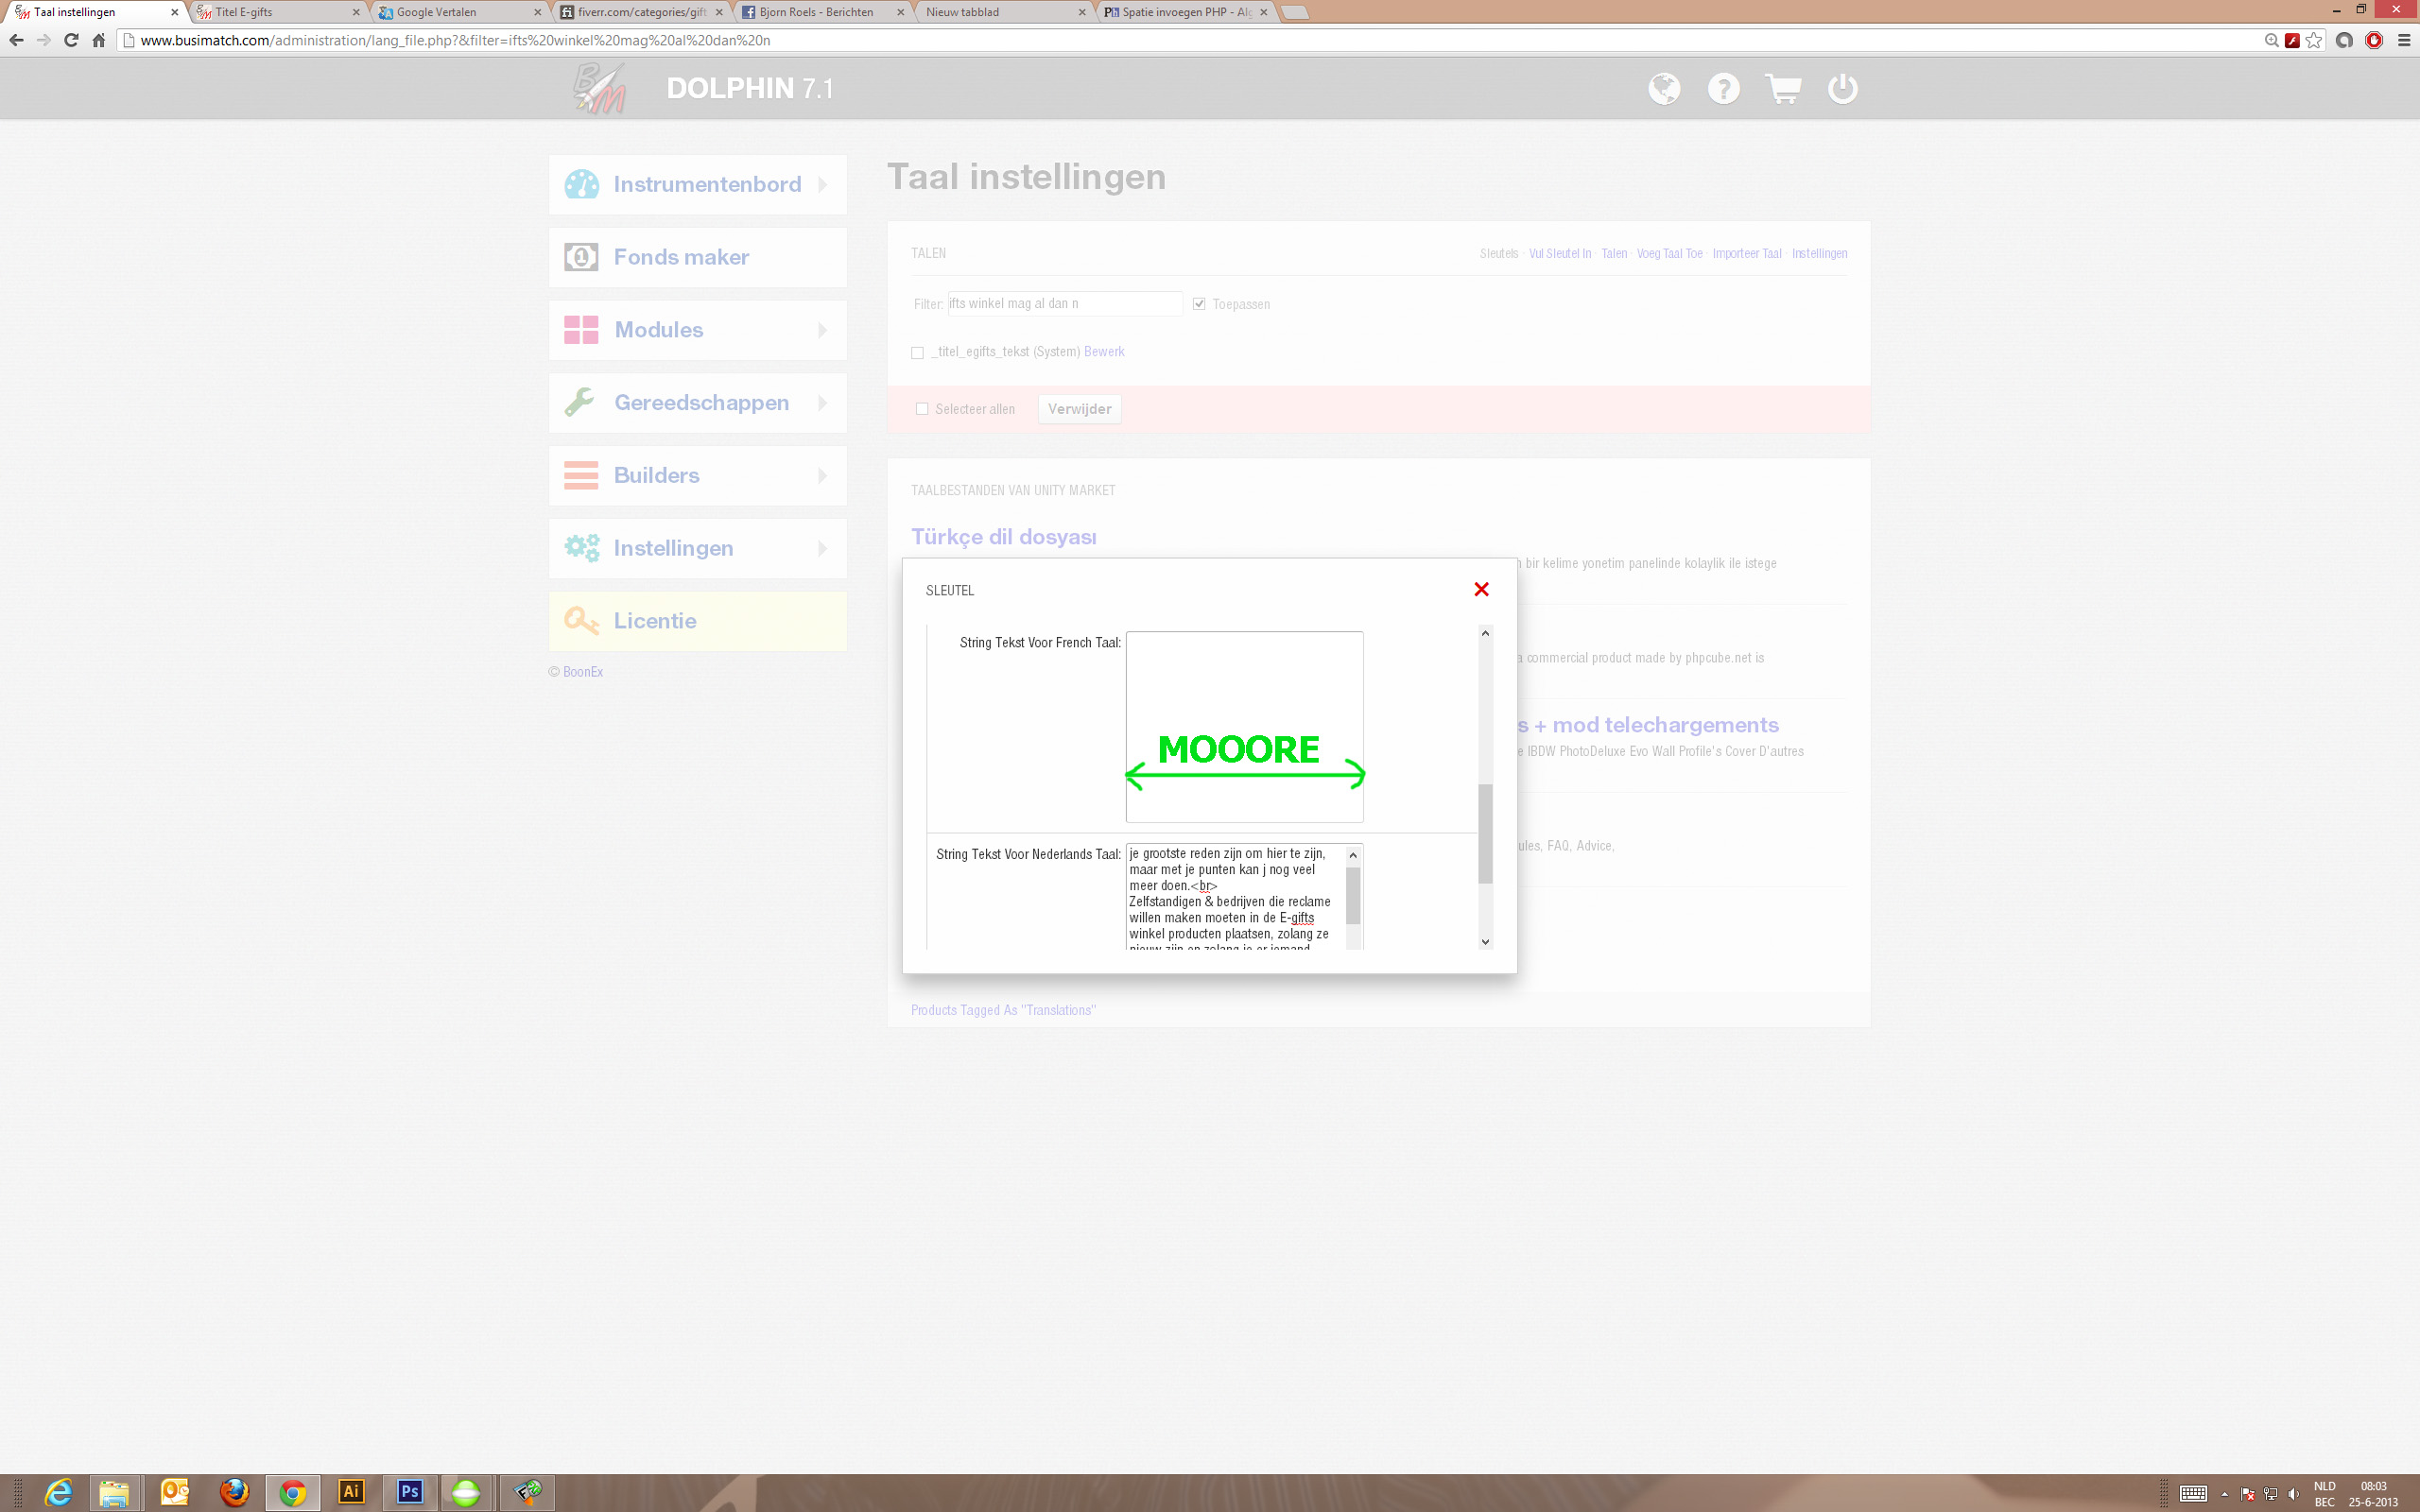Click the Instrumentenbord dashboard icon
The width and height of the screenshot is (2420, 1512).
click(x=581, y=184)
